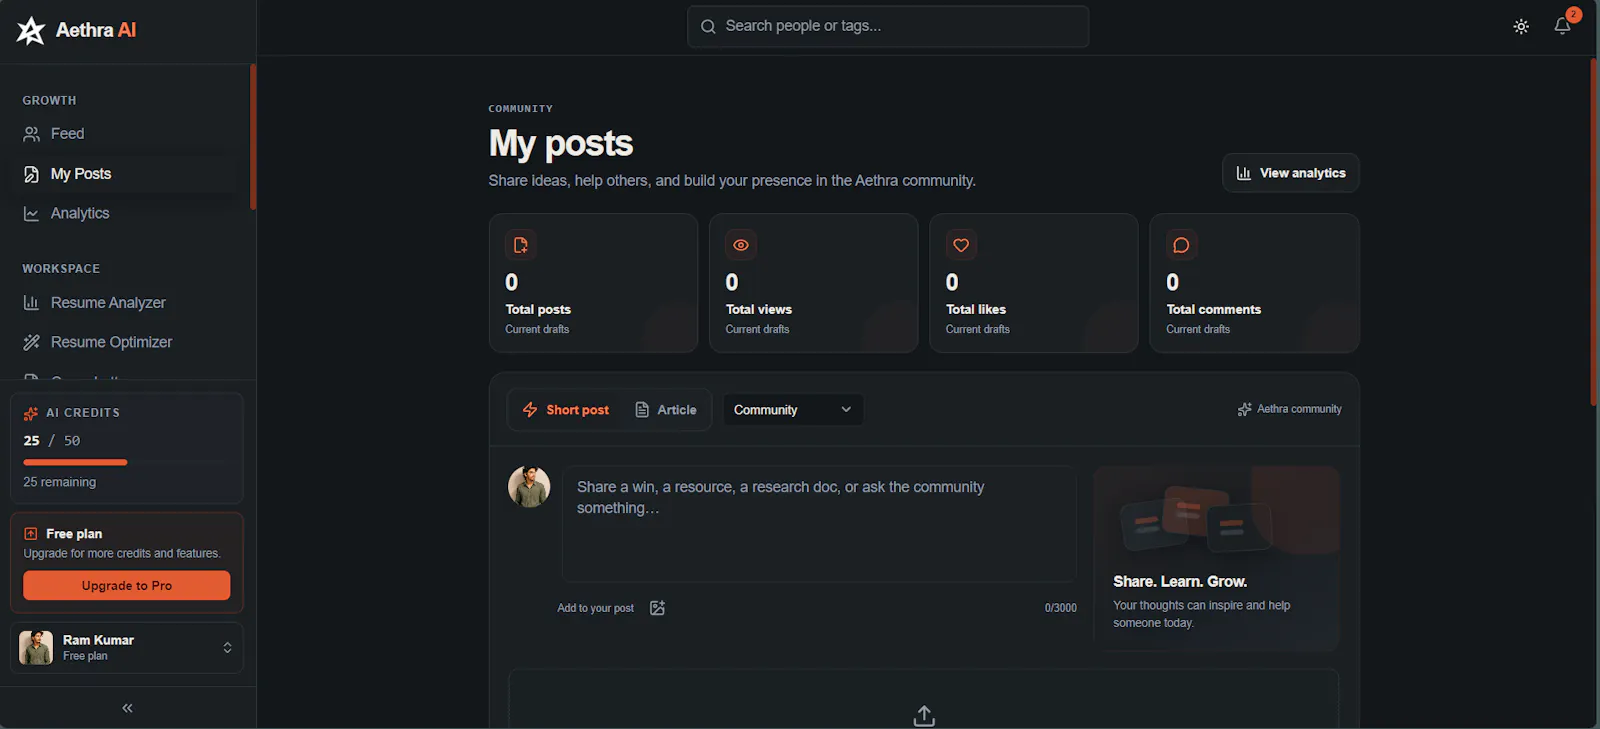Click the Share. Learn. Grow. heading
This screenshot has width=1600, height=729.
[1180, 582]
